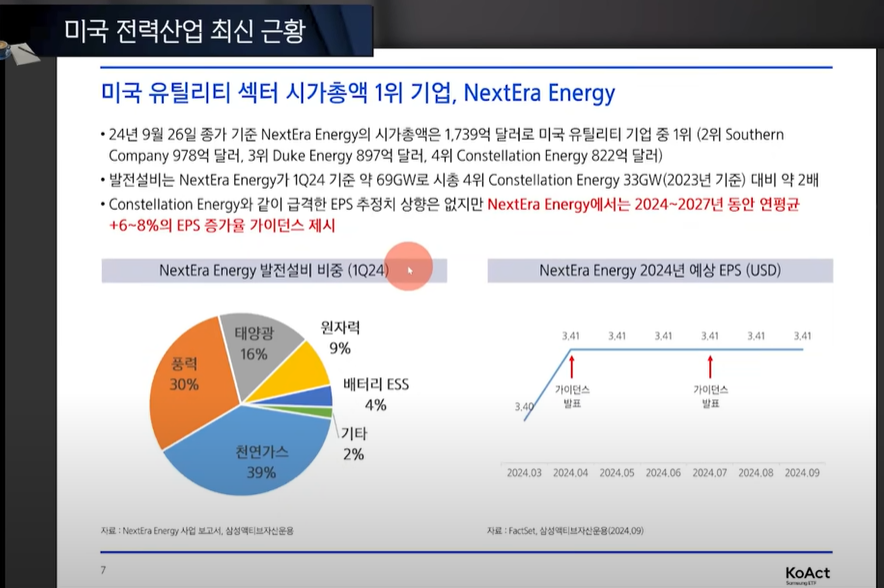Click the '69GW' capacity figure

(x=396, y=180)
